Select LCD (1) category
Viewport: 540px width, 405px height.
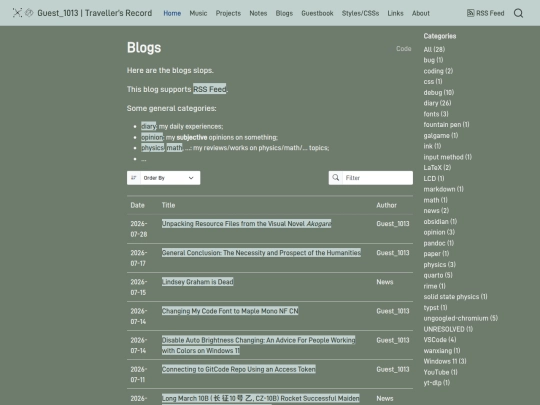[434, 178]
